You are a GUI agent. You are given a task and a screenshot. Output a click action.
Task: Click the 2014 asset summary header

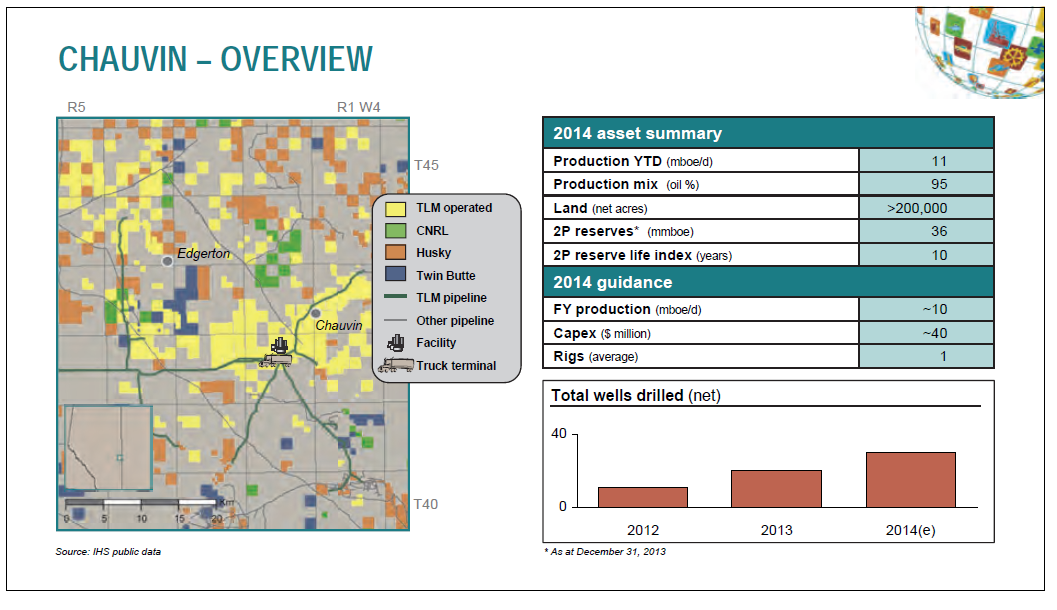pos(768,133)
